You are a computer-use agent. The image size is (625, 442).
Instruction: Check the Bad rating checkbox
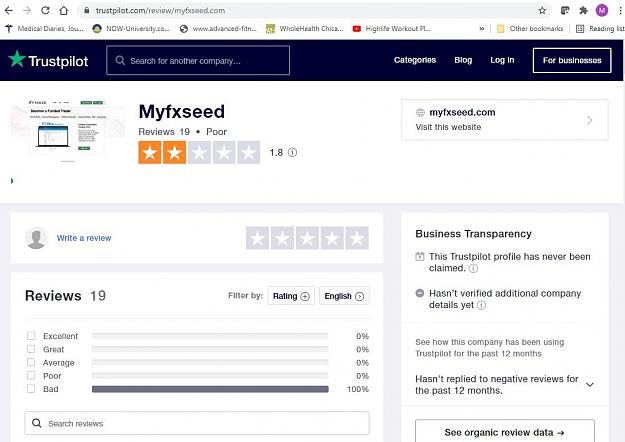pos(31,389)
